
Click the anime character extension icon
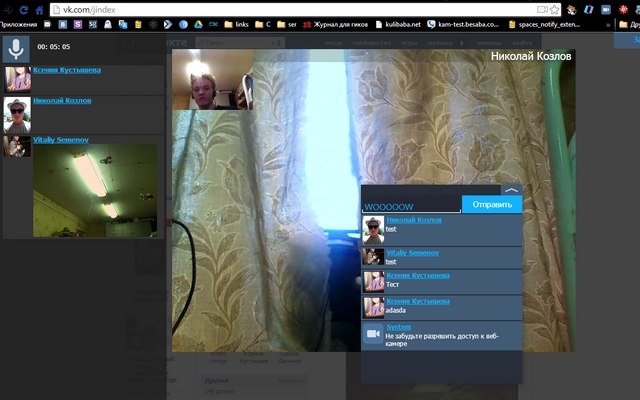571,10
